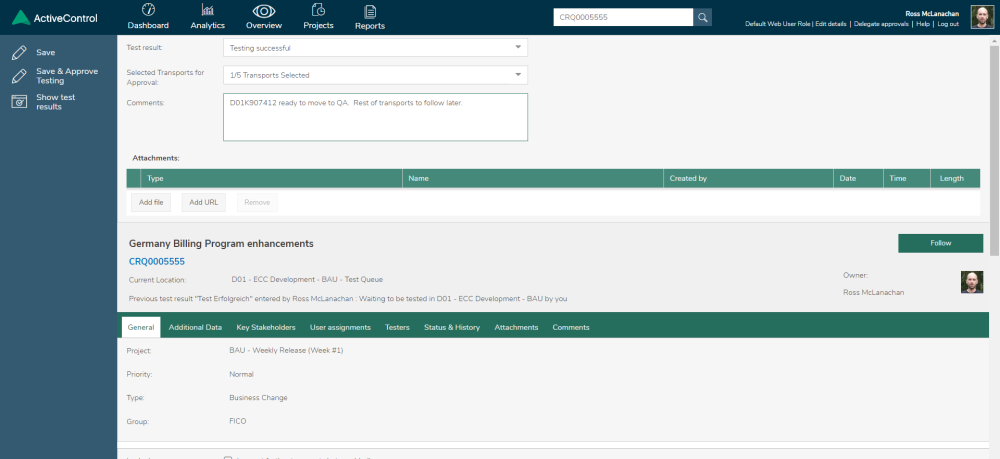The width and height of the screenshot is (1000, 459).
Task: Click the disabled Remove button
Action: tap(257, 202)
